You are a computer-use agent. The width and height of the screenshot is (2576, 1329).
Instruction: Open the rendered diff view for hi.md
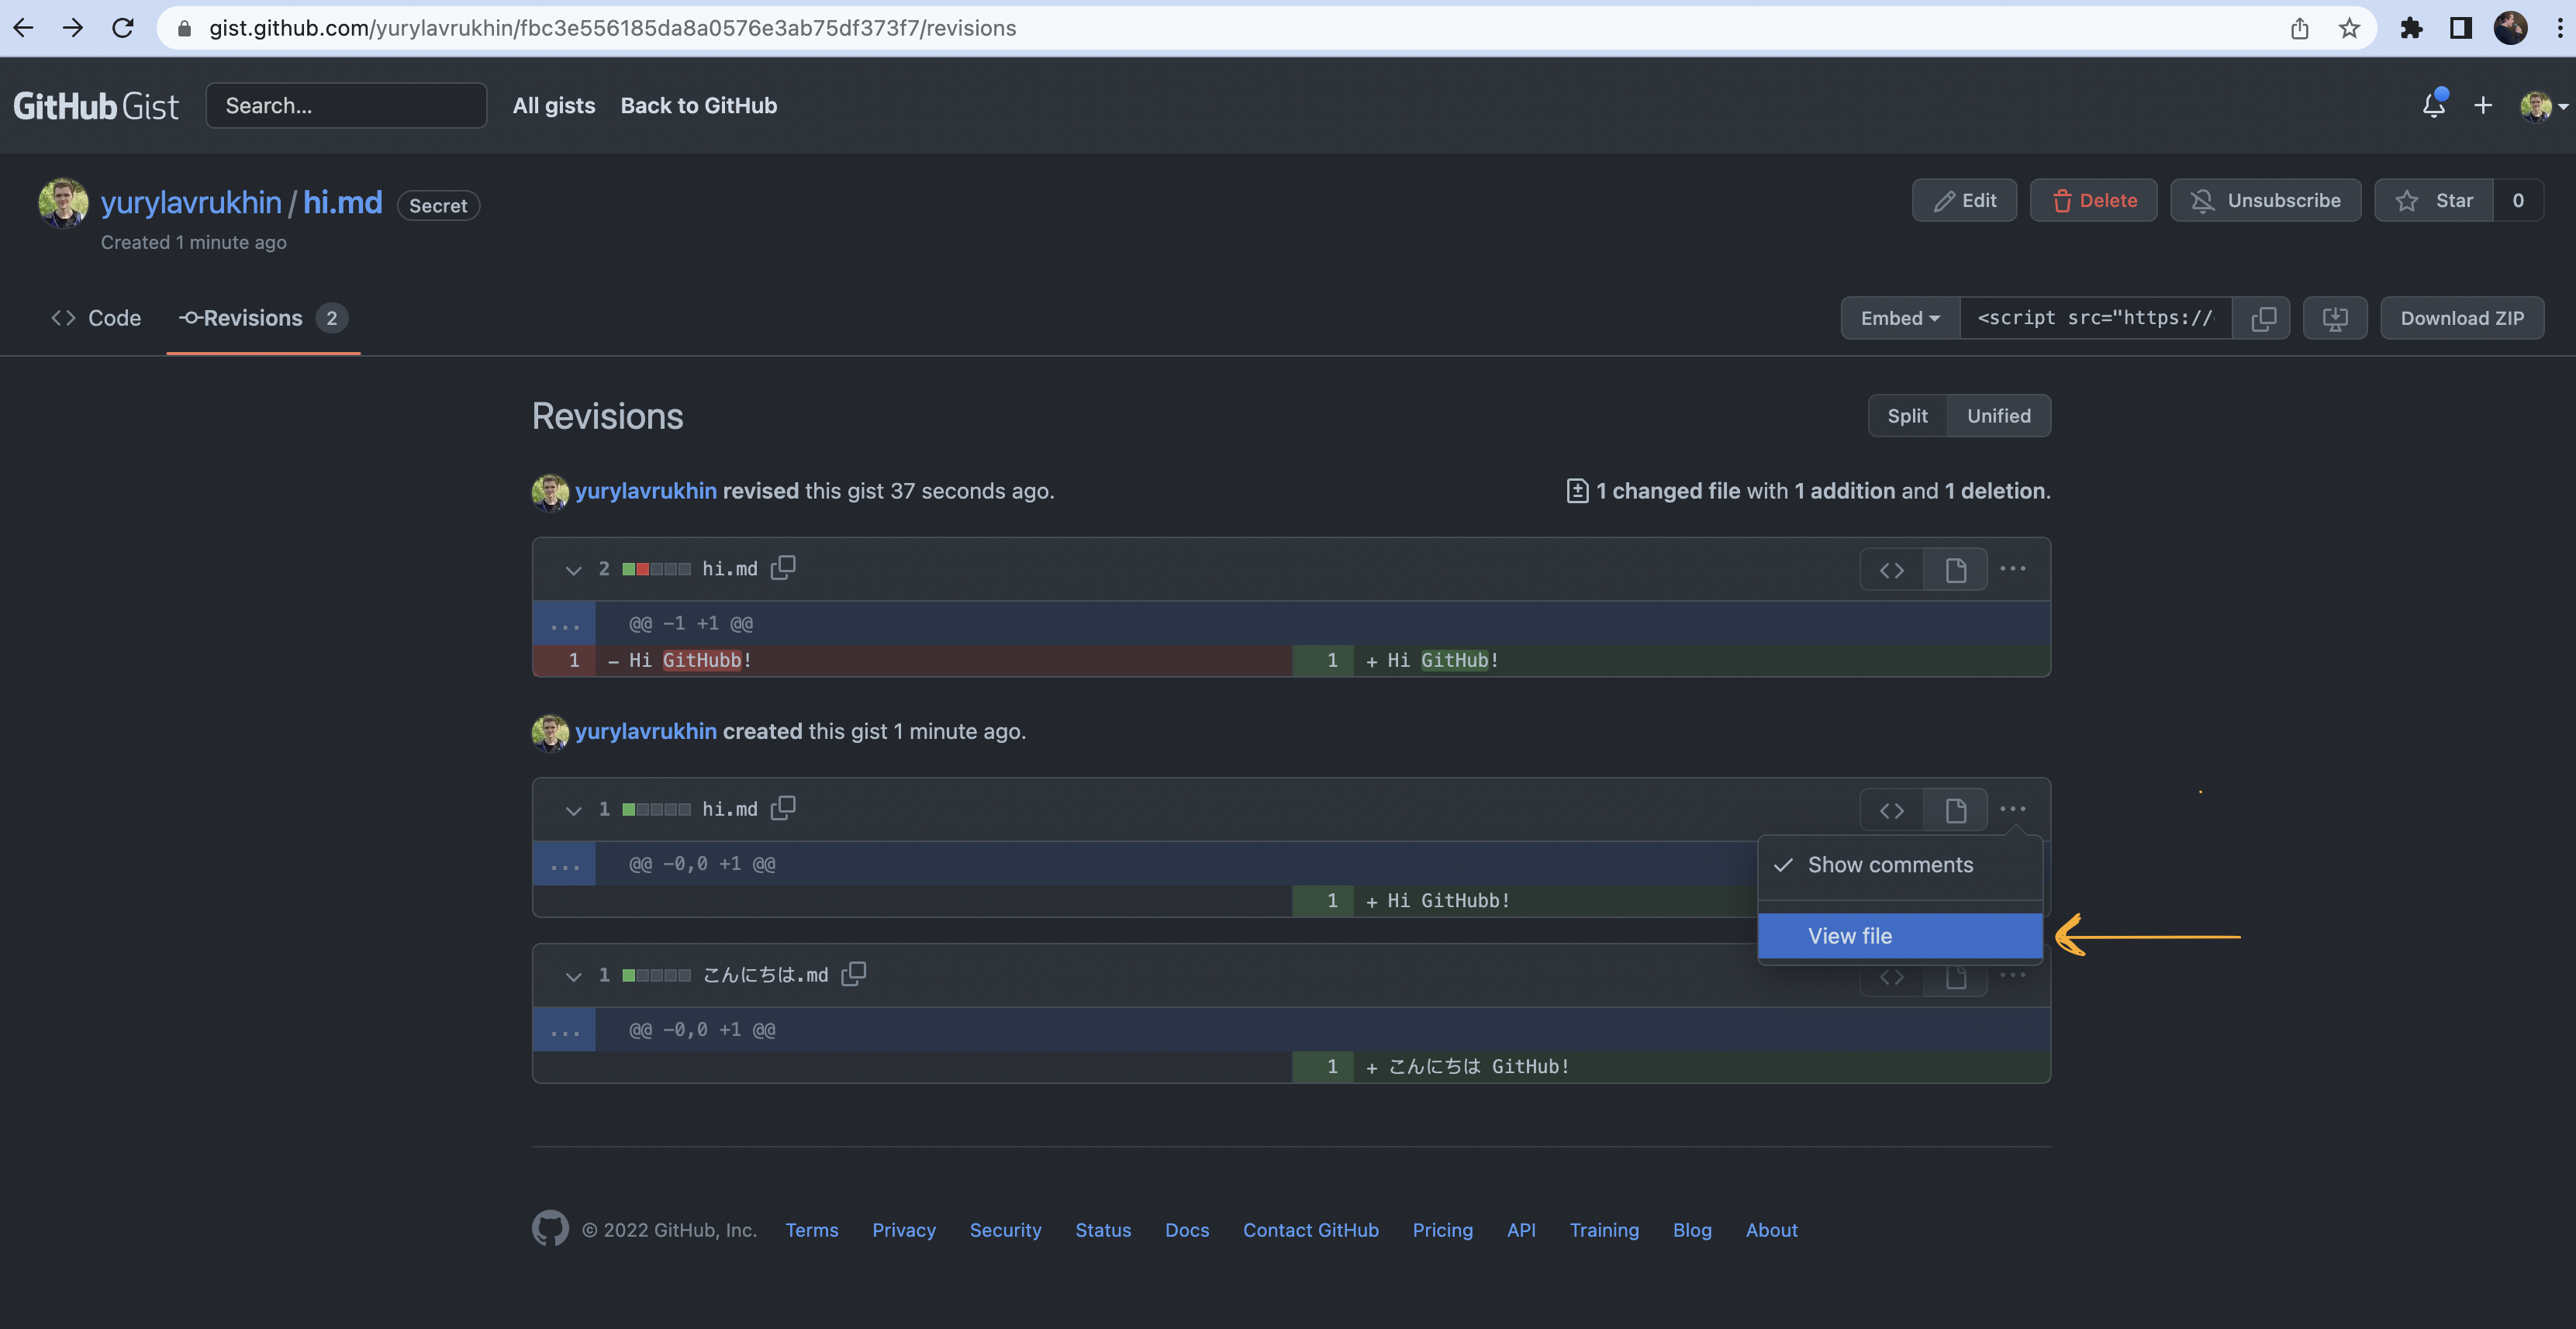pos(1955,569)
